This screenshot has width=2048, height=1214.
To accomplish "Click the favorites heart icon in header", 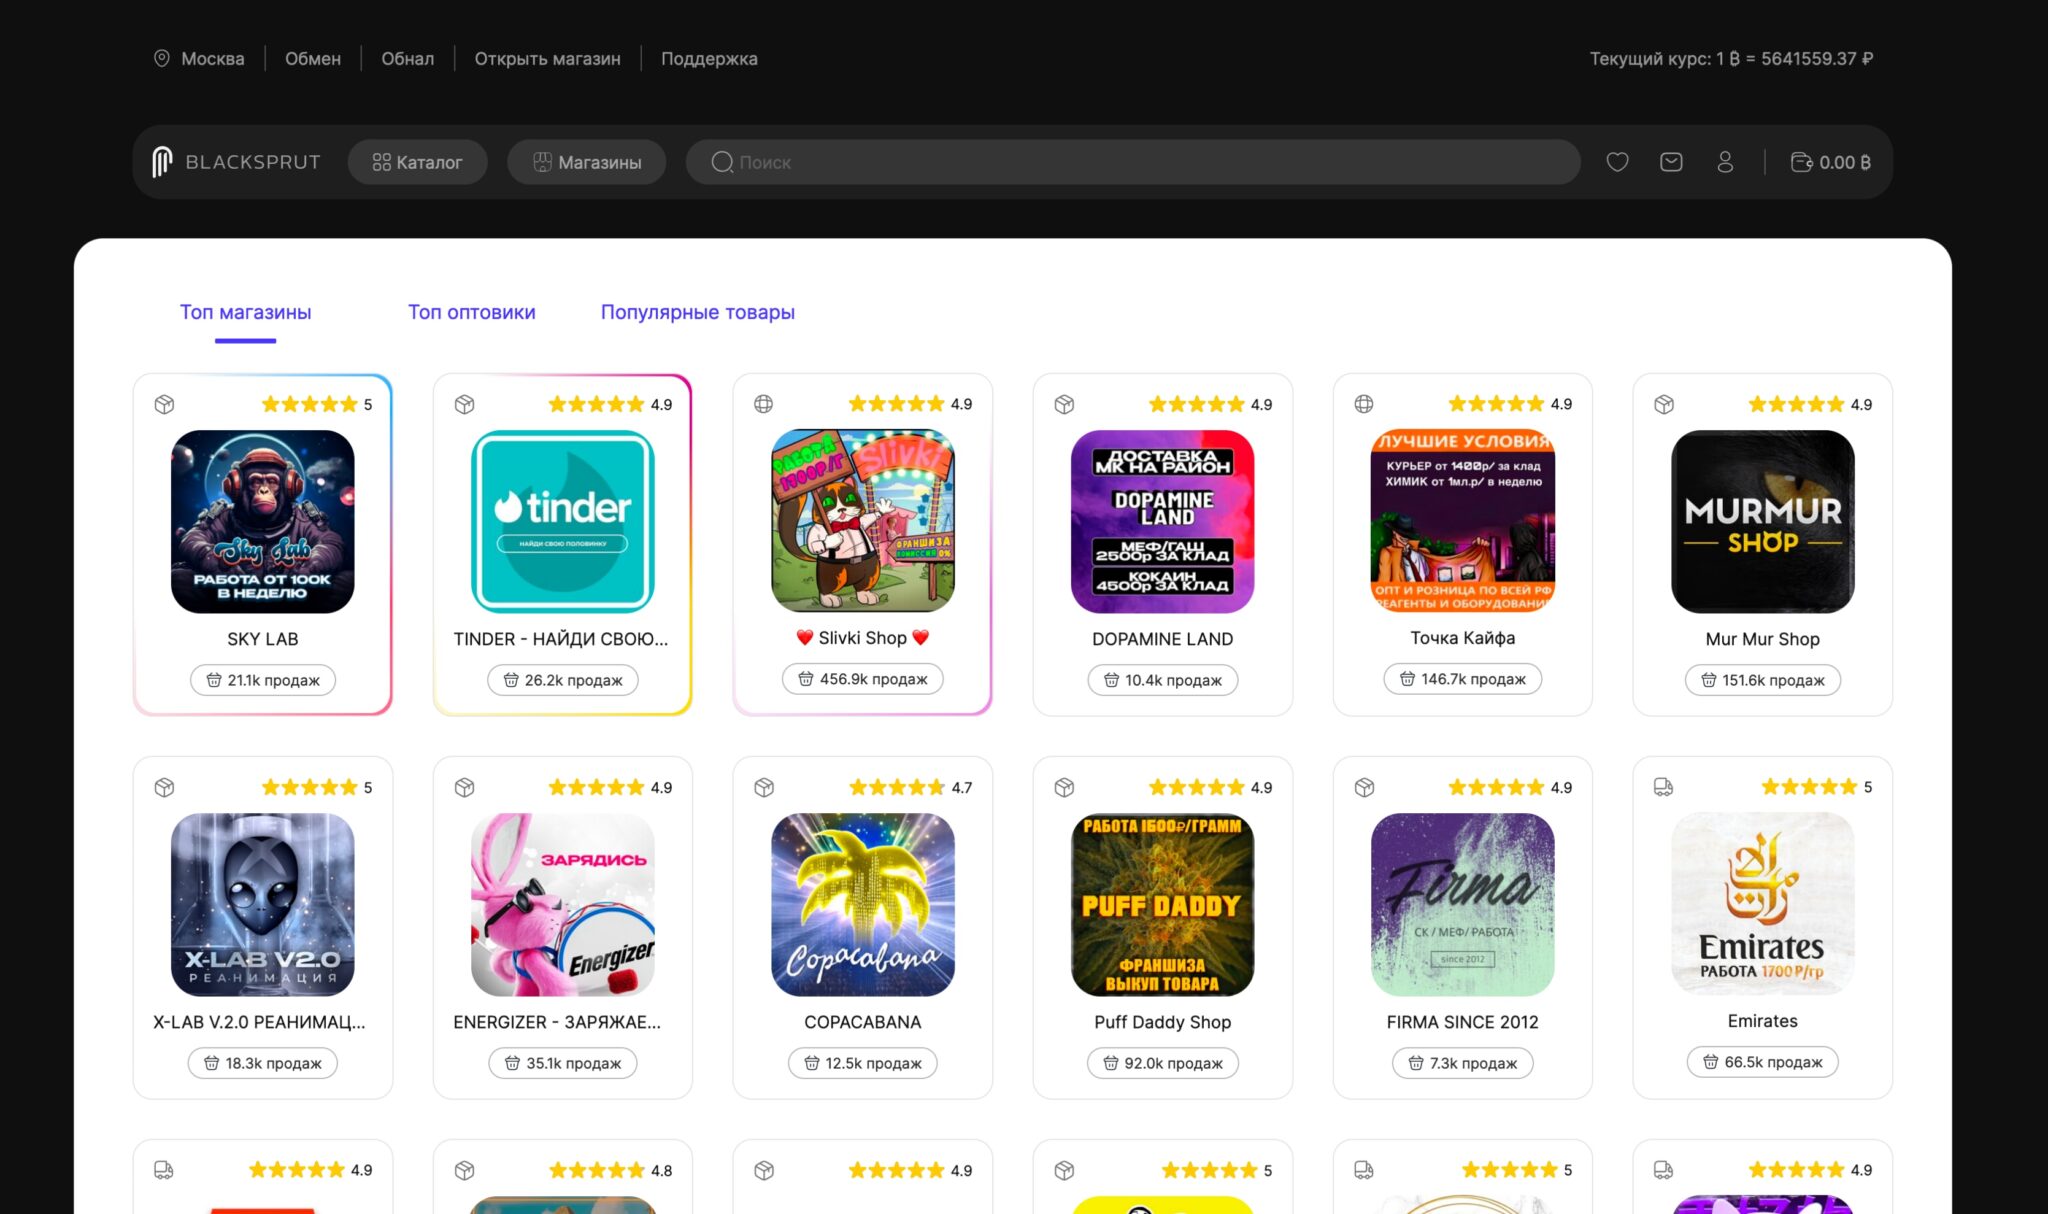I will coord(1617,162).
